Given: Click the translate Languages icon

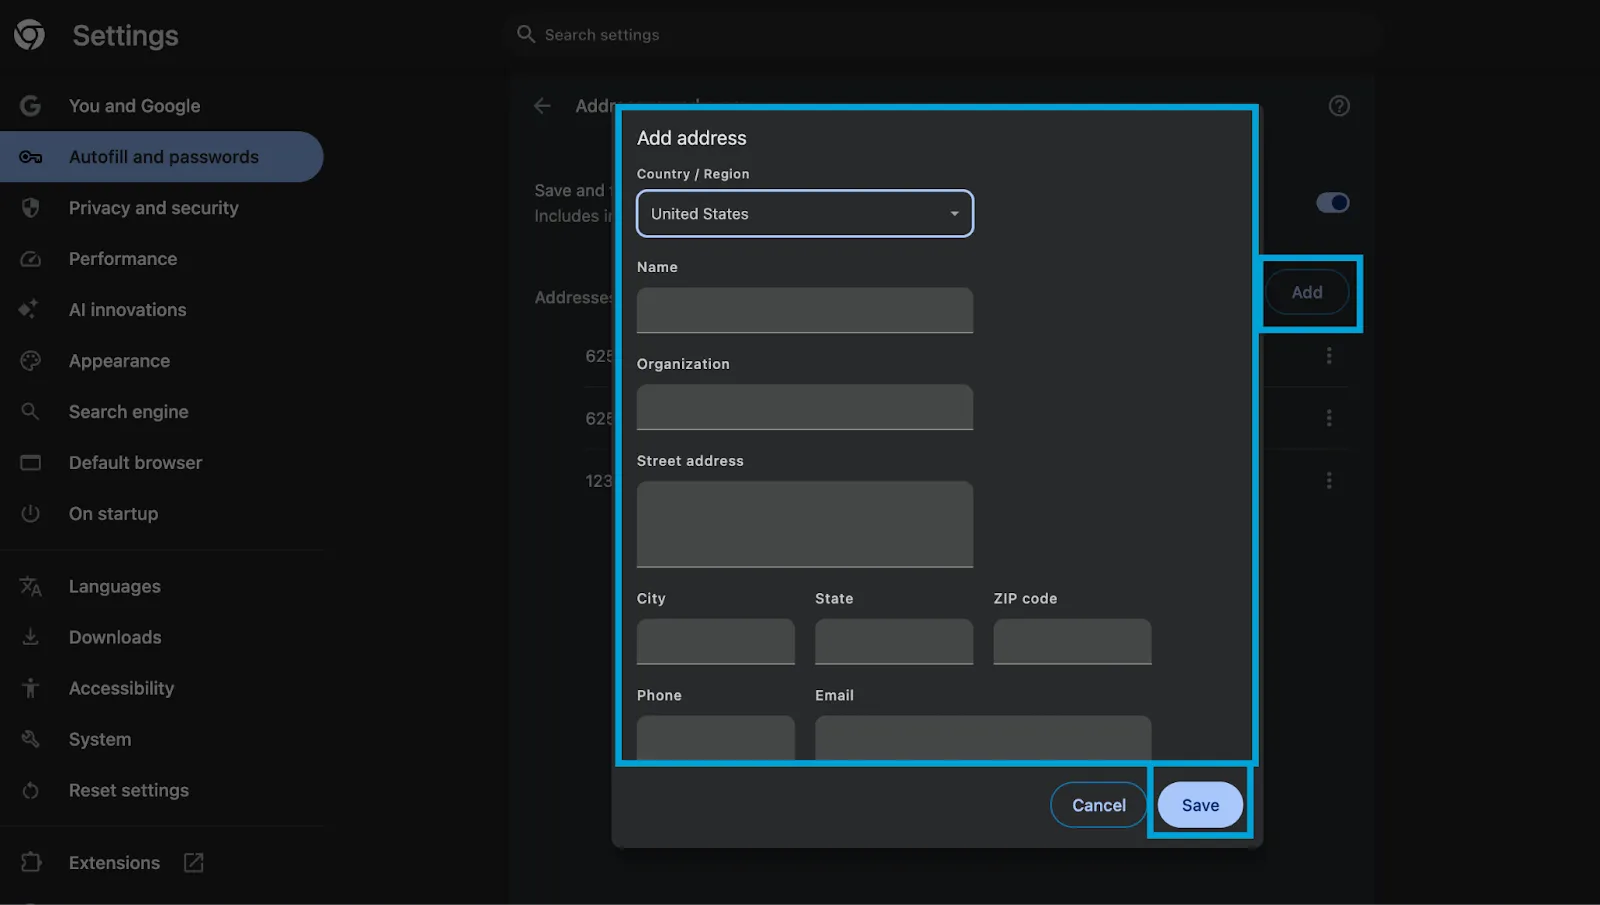Looking at the screenshot, I should pyautogui.click(x=31, y=587).
